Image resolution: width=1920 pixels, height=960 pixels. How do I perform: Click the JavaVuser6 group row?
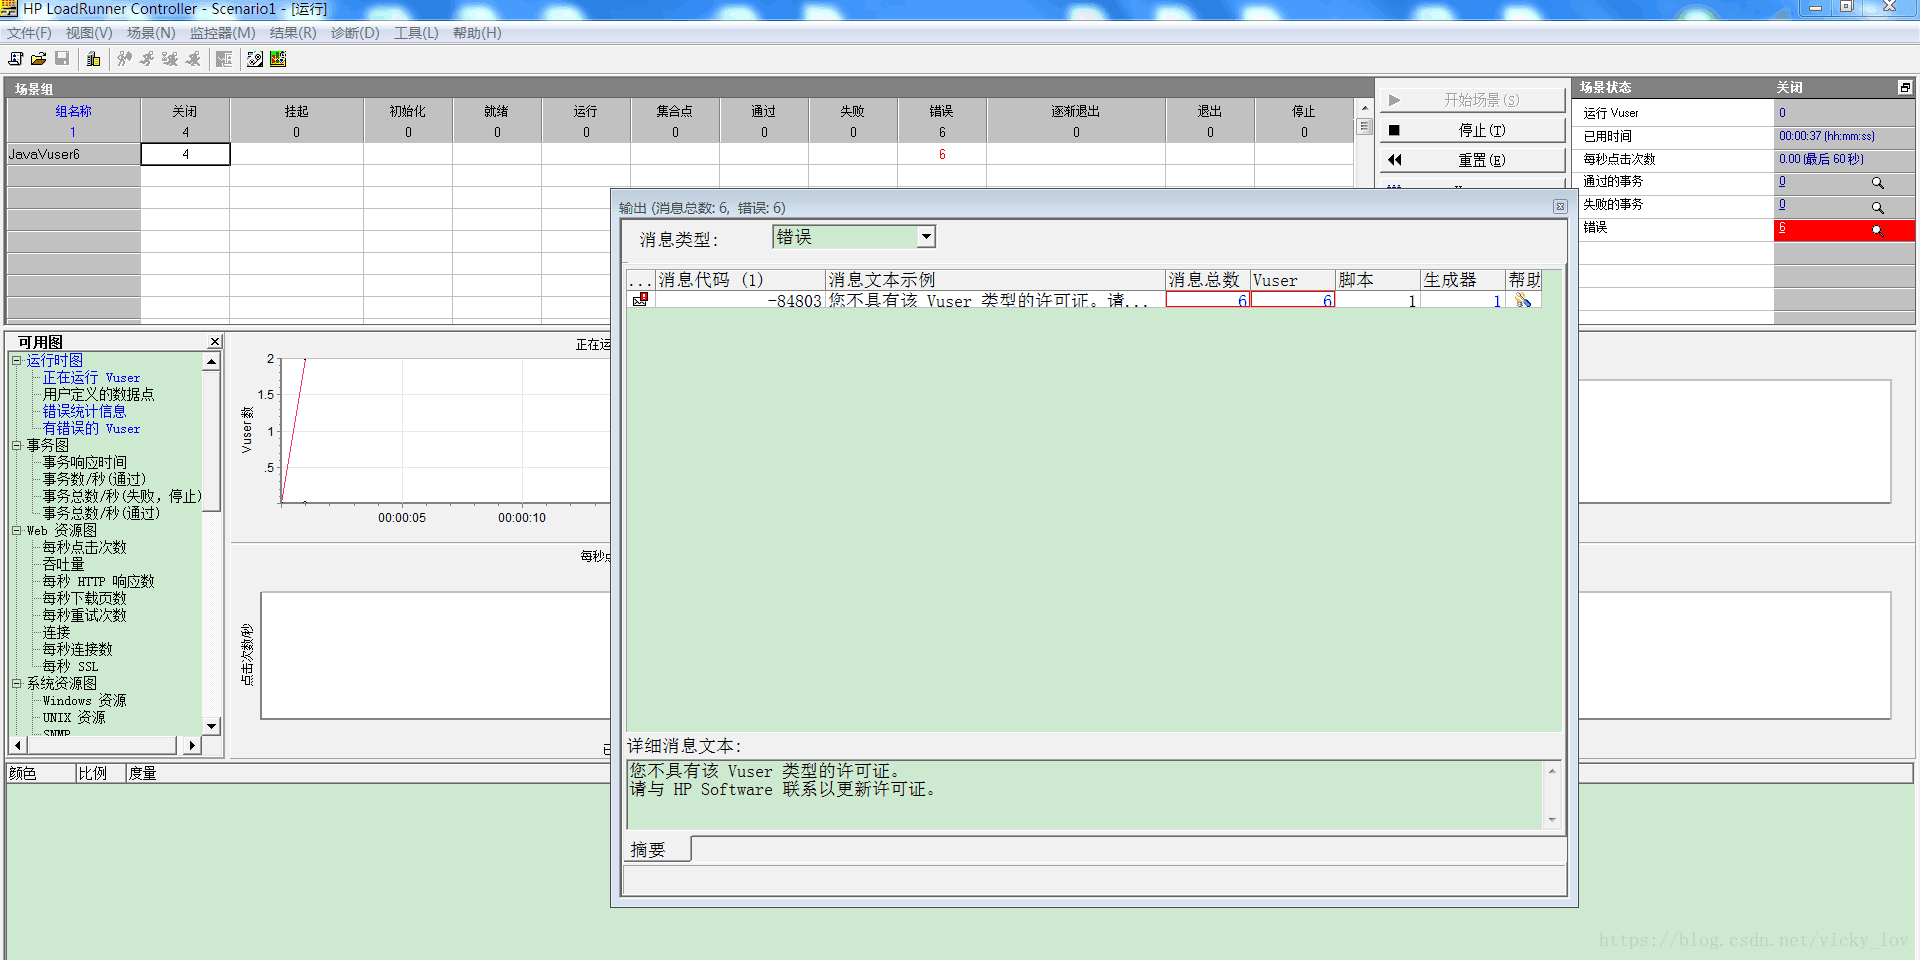[x=73, y=154]
